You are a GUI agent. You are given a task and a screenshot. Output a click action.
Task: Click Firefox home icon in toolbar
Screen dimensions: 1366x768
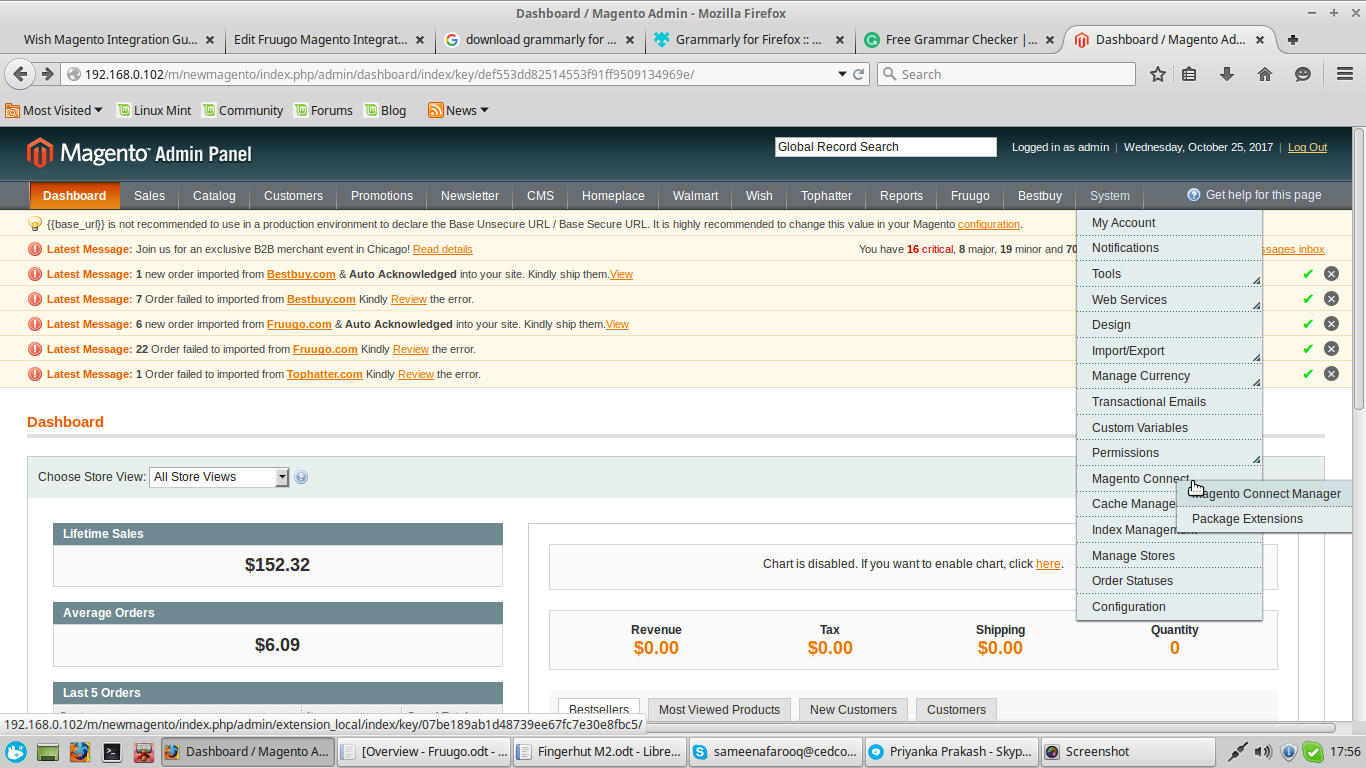coord(1265,74)
